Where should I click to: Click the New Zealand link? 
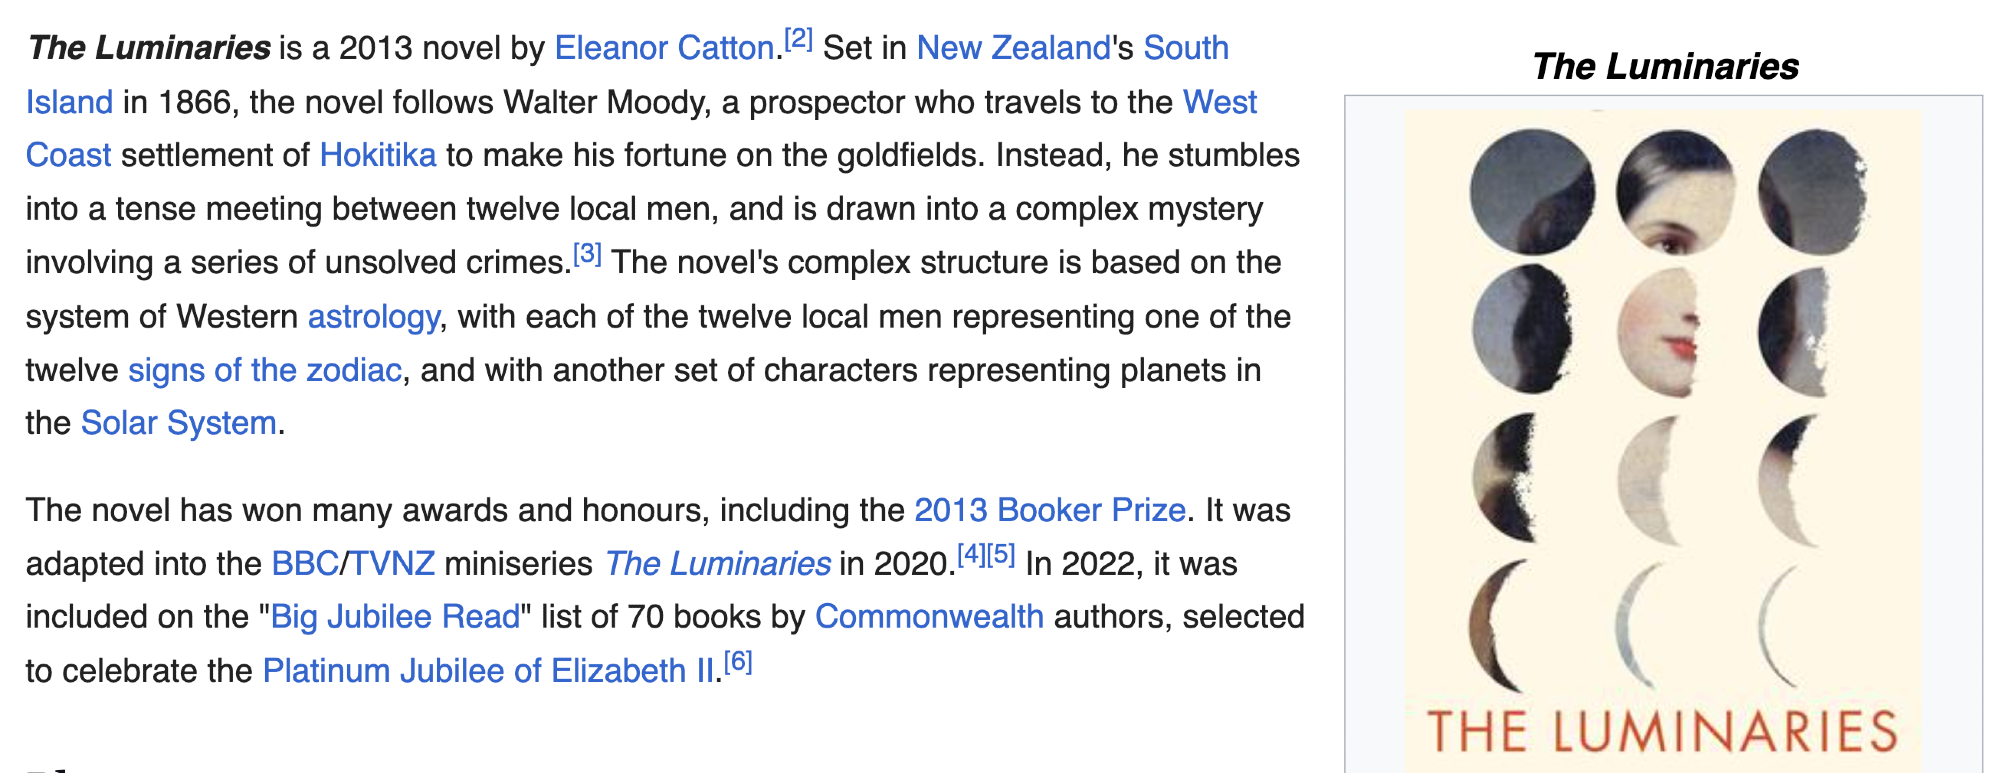1013,48
